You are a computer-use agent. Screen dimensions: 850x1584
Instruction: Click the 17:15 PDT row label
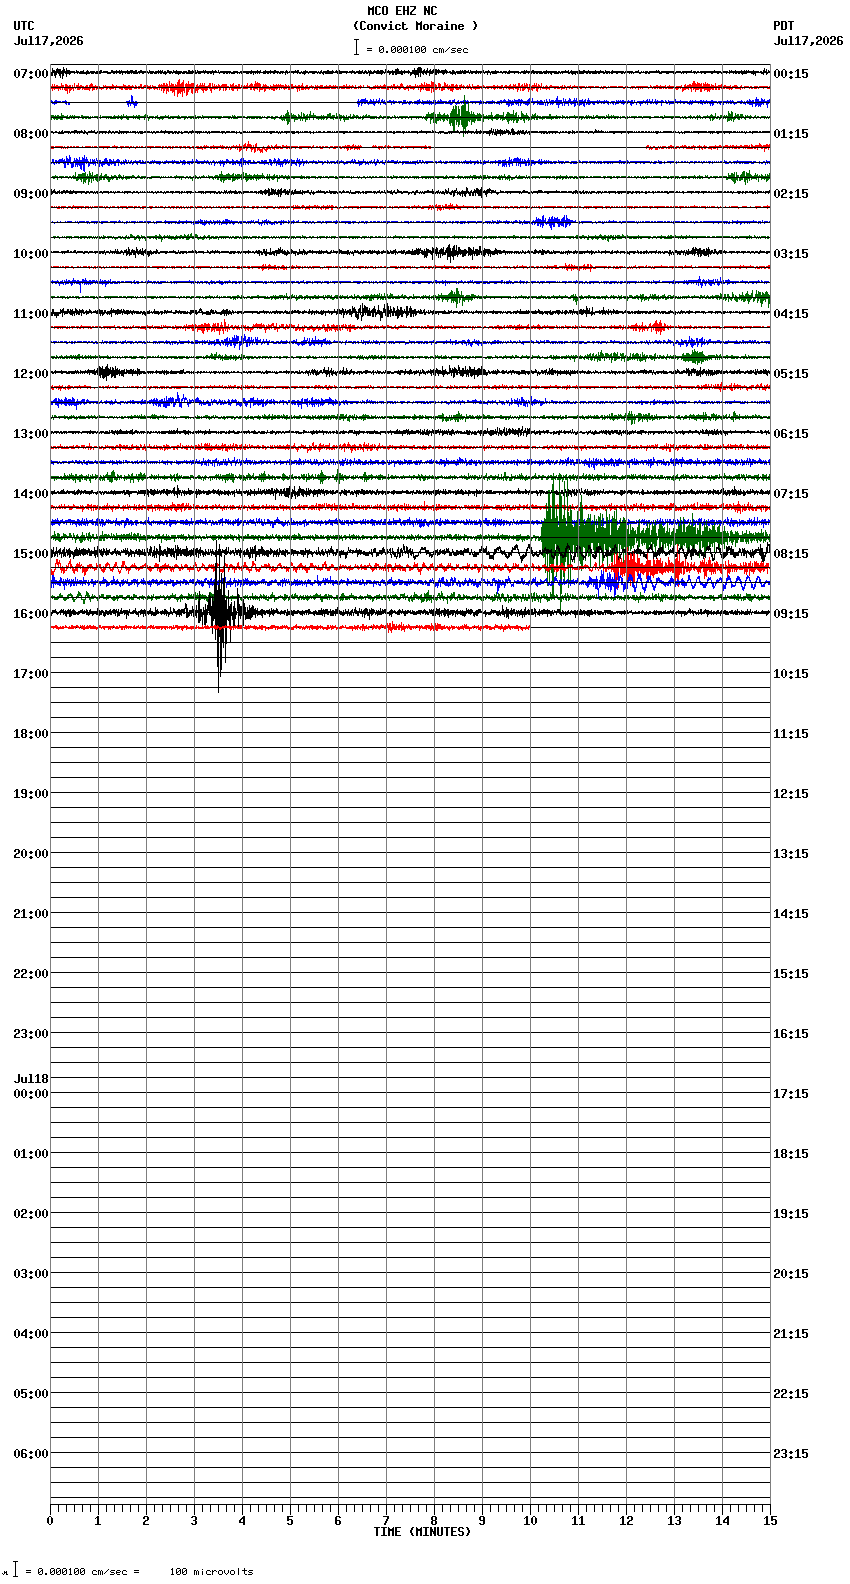(x=791, y=1094)
